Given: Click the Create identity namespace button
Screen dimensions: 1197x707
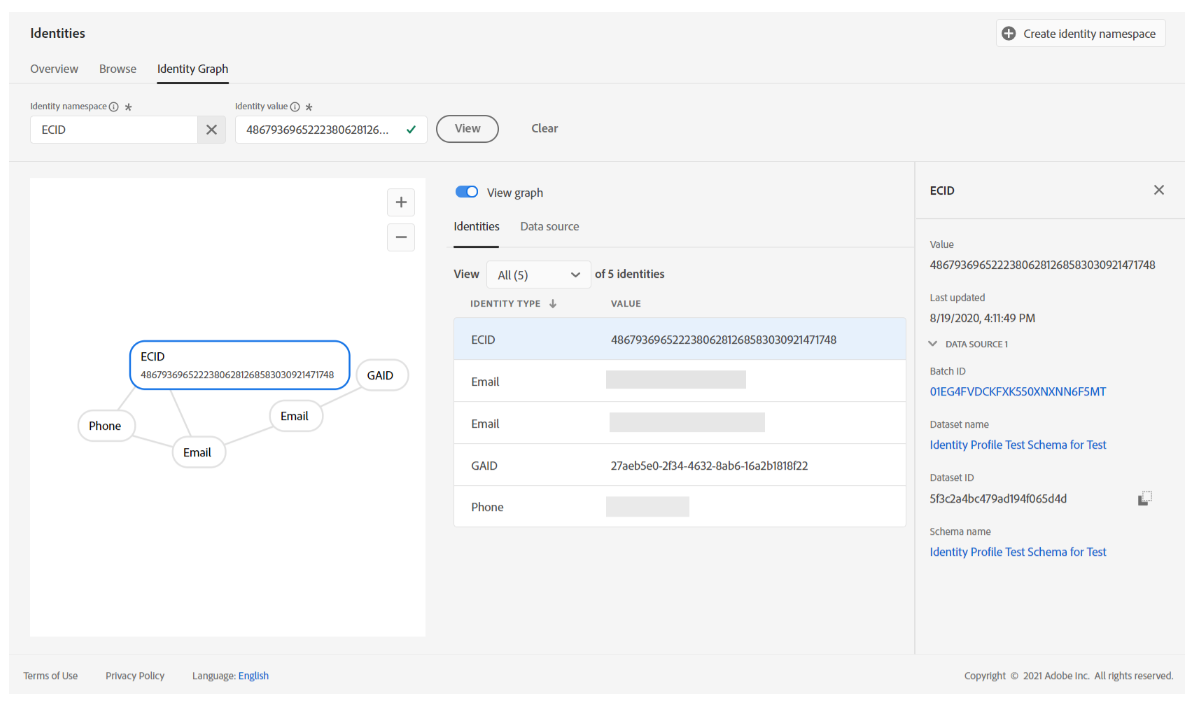Looking at the screenshot, I should click(1080, 32).
